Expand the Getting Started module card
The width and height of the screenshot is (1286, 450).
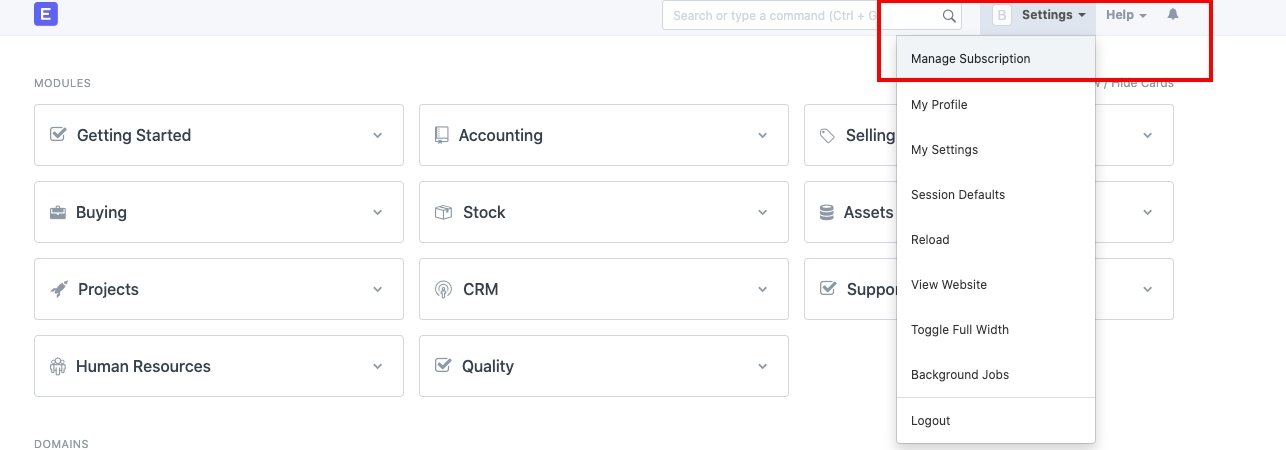[378, 135]
